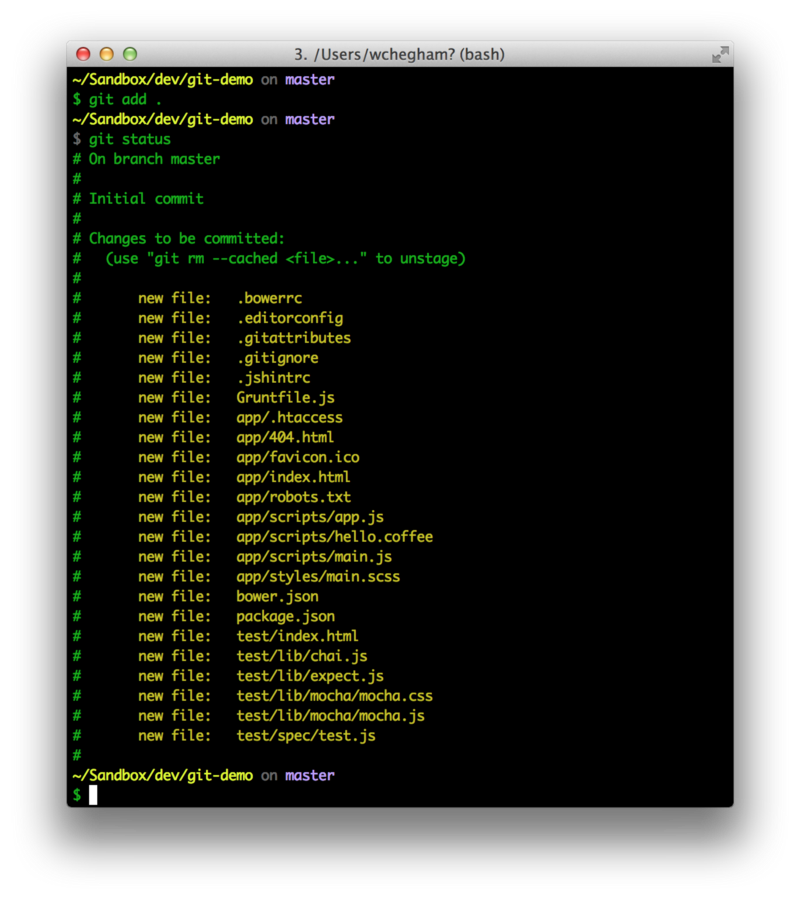
Task: Click the package.json filename
Action: 285,616
